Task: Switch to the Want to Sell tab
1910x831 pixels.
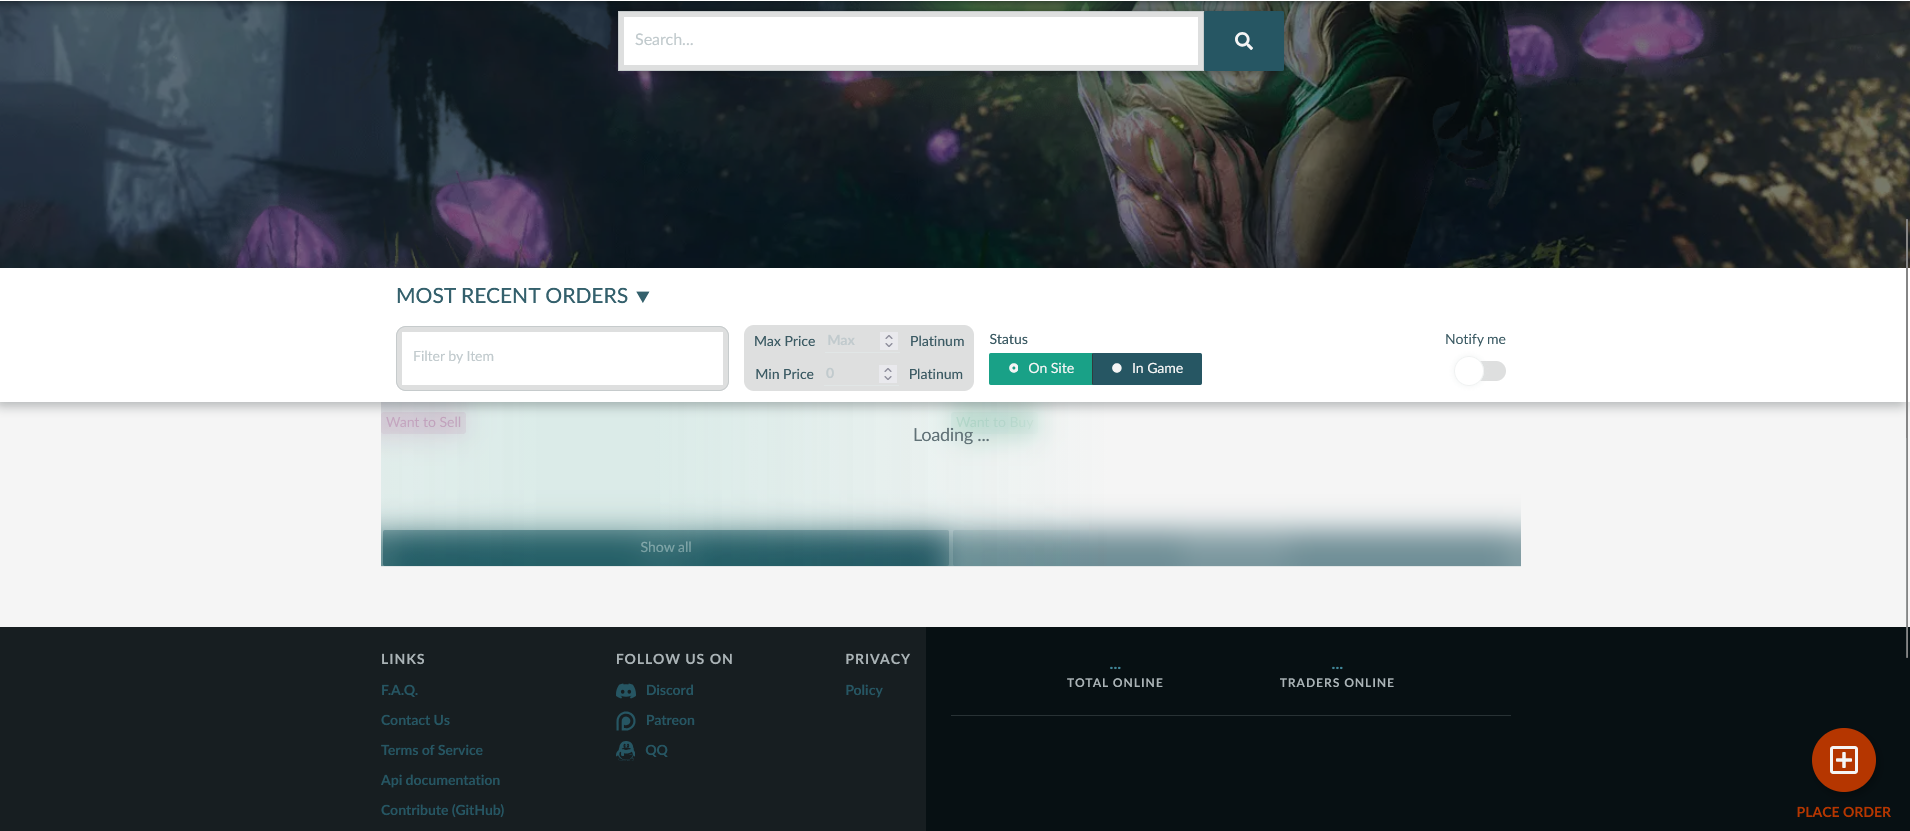Action: pyautogui.click(x=424, y=422)
